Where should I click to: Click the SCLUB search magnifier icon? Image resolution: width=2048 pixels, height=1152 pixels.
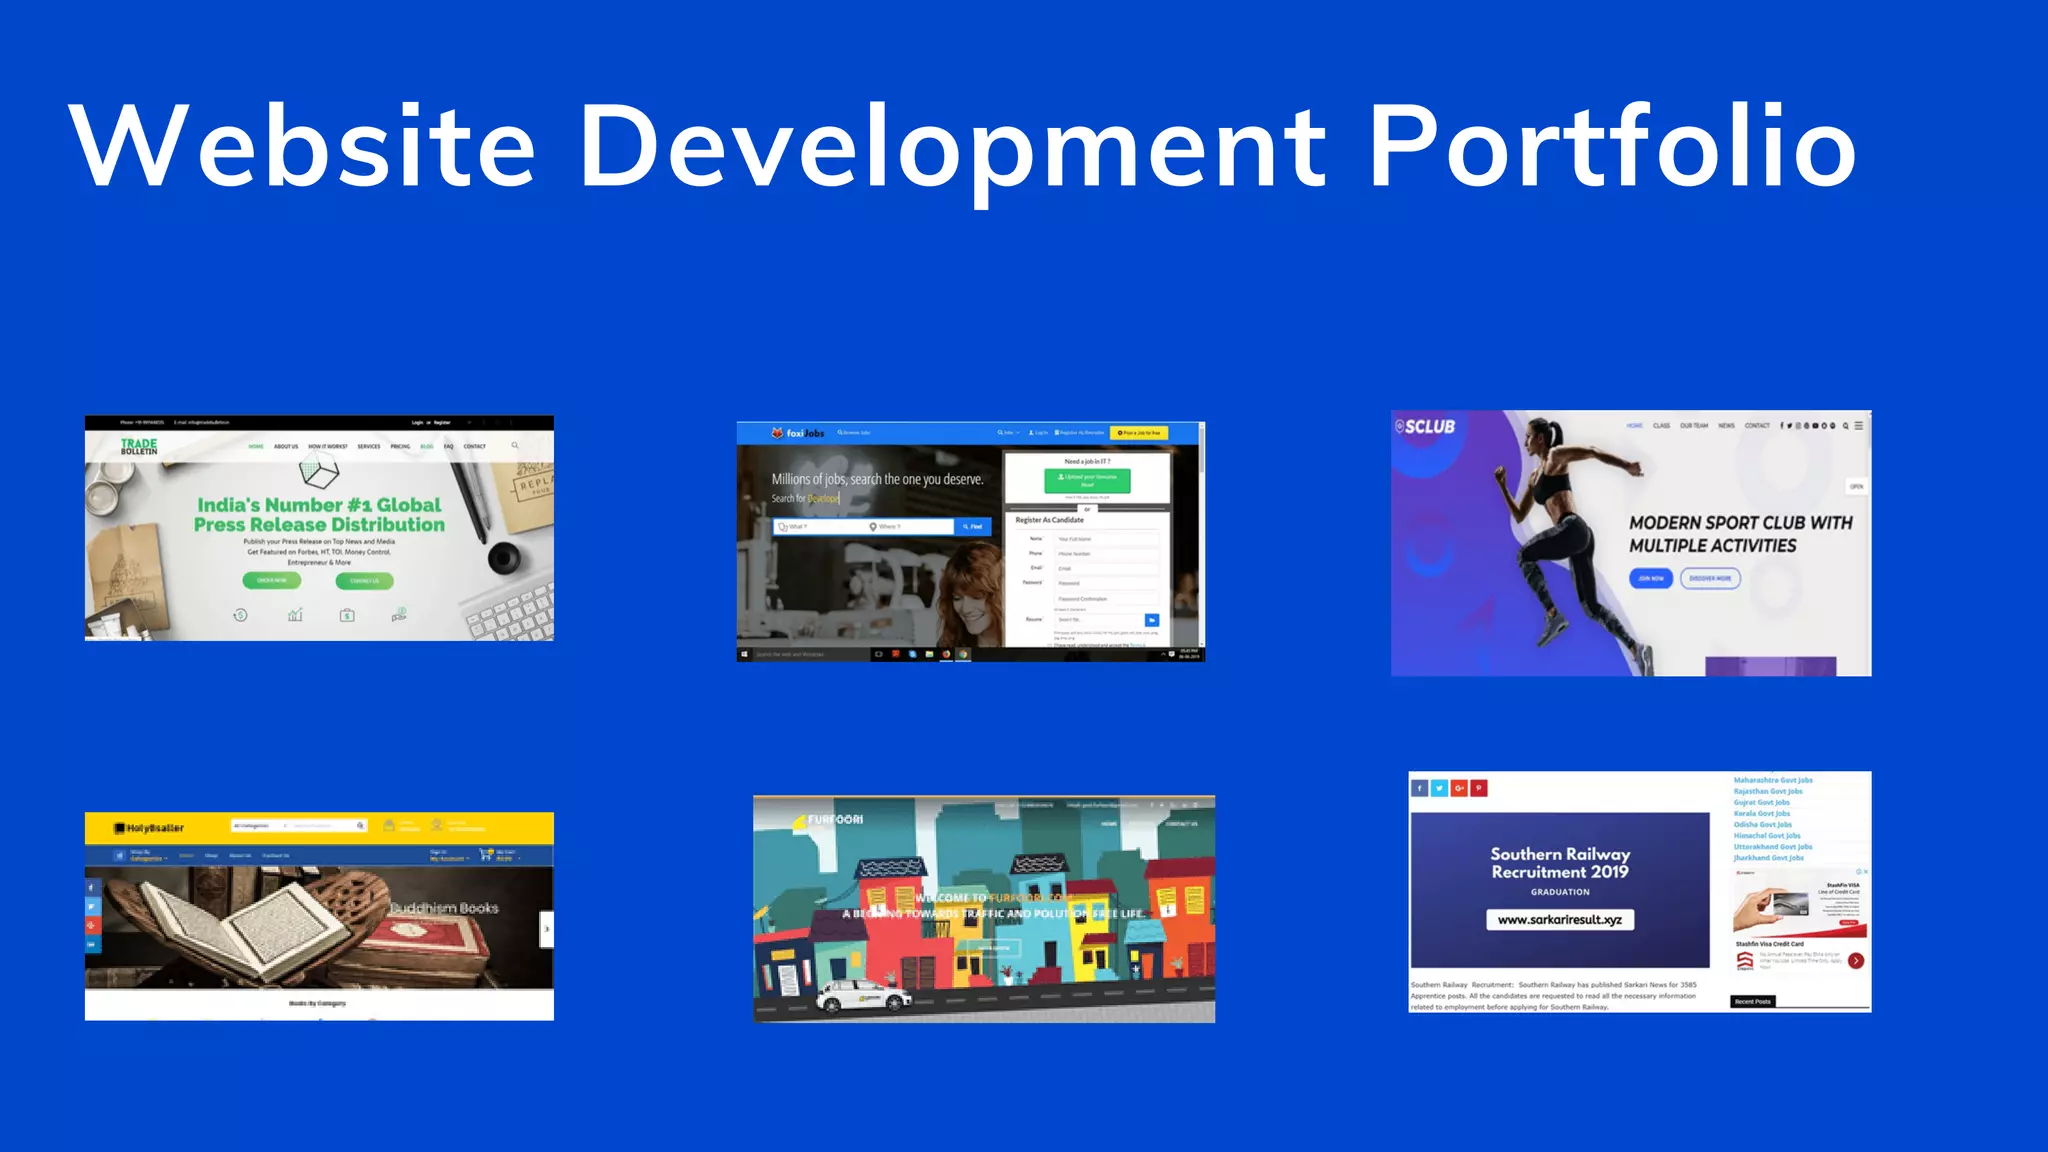1846,426
